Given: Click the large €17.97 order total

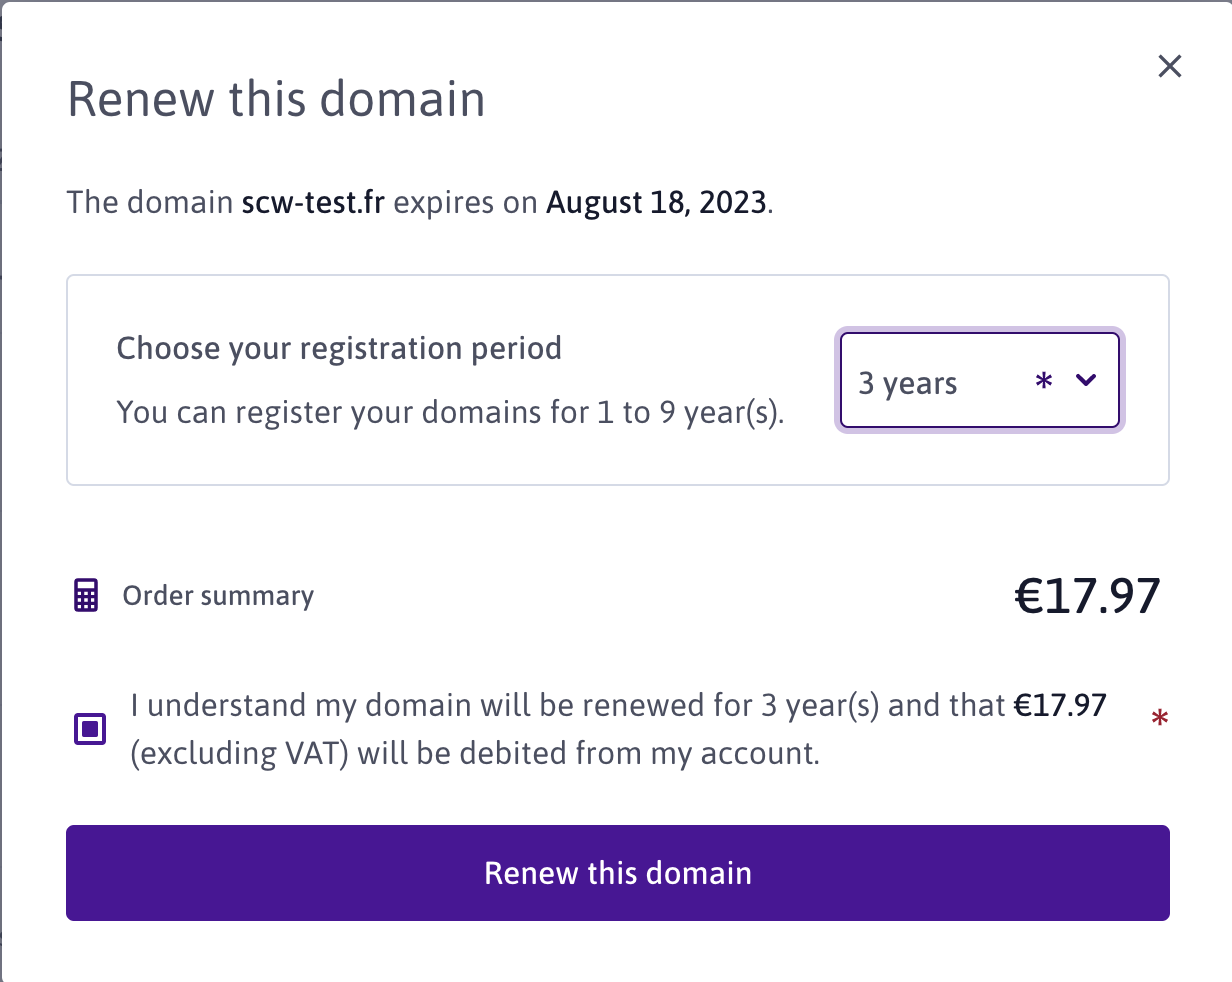Looking at the screenshot, I should click(x=1087, y=596).
